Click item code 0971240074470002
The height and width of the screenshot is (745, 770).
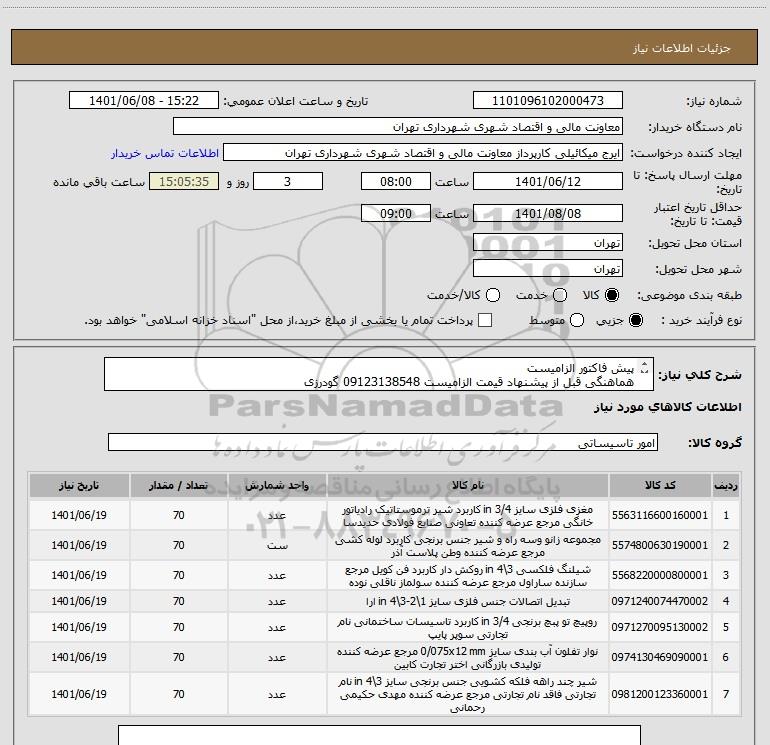click(660, 601)
